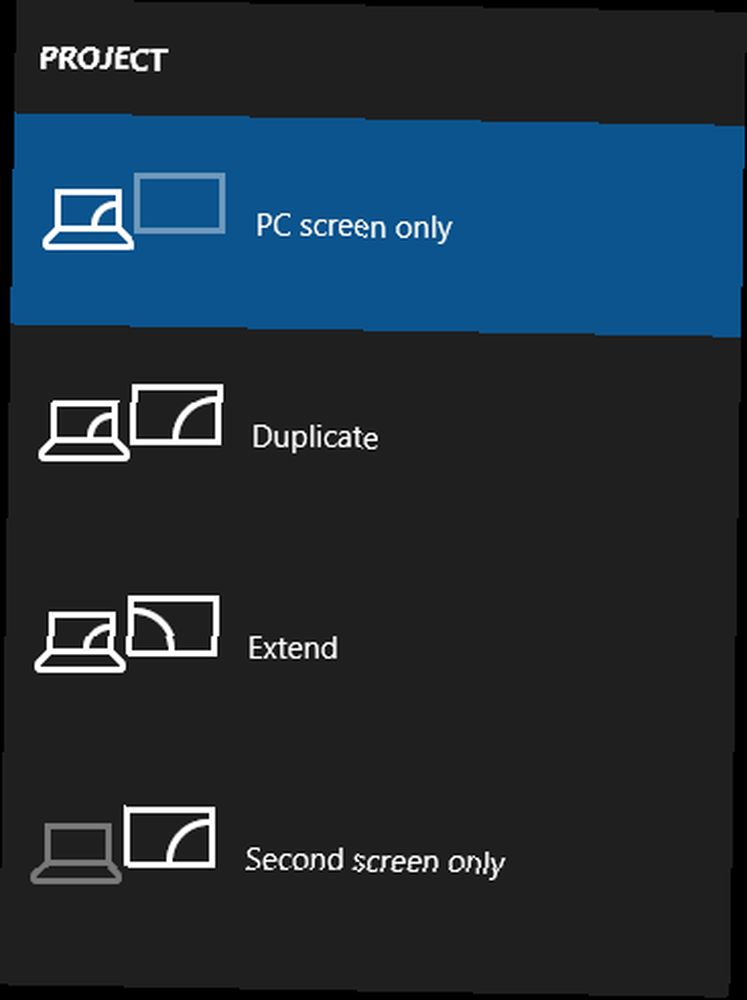Choose the Duplicate display mode
This screenshot has height=1000, width=747.
point(373,437)
